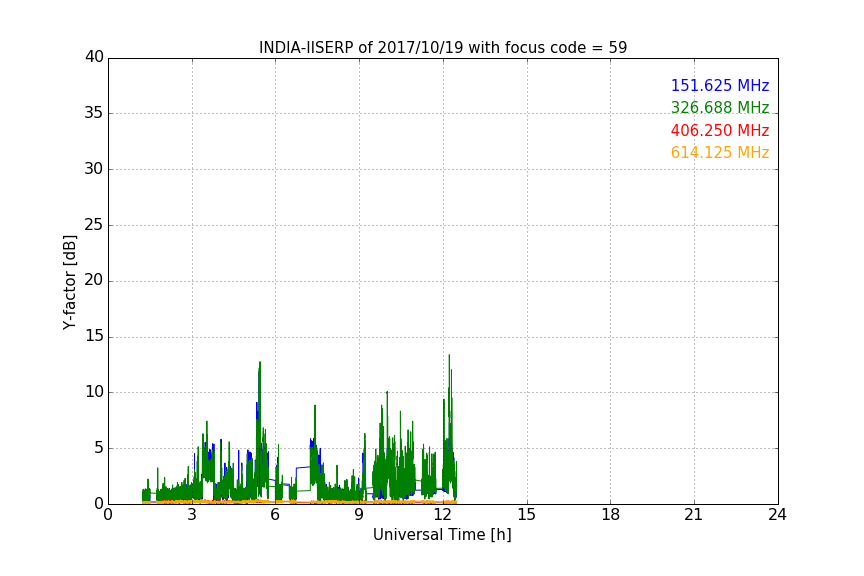Click the 'Y-factor [dB]' axis label
The width and height of the screenshot is (864, 576).
(x=69, y=282)
